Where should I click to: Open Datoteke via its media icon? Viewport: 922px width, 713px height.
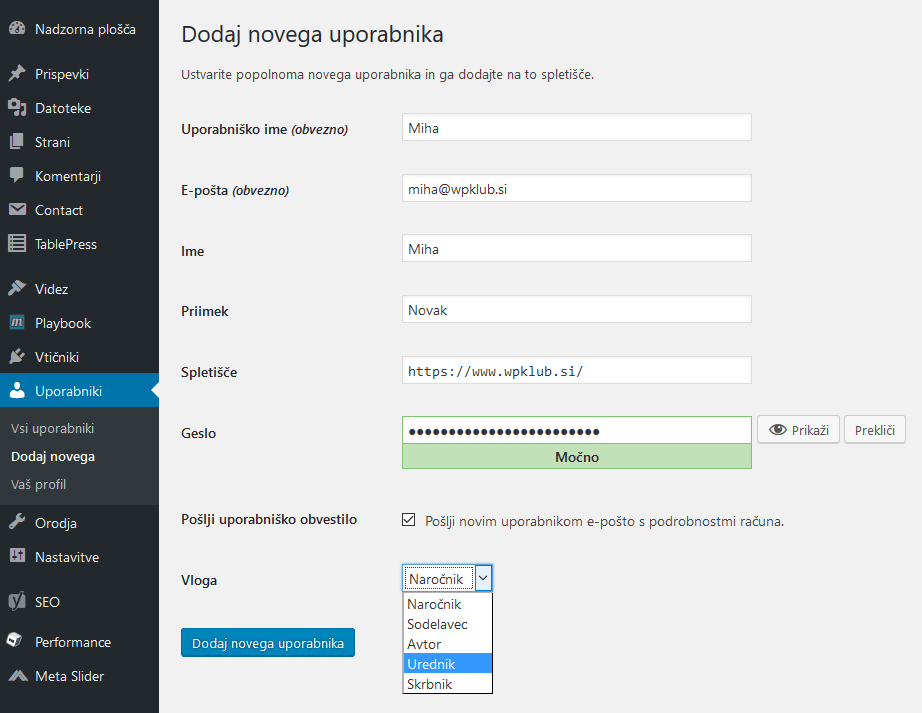(17, 108)
